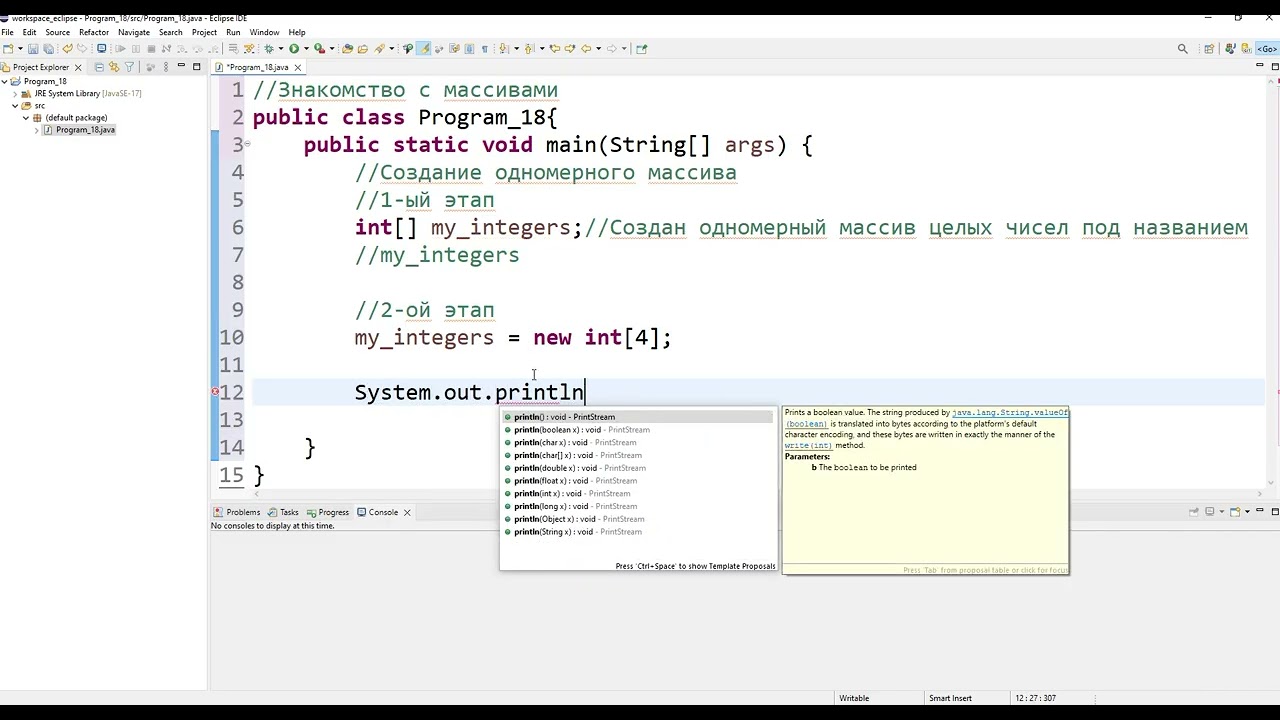
Task: Click the Coverage/External tools red icon
Action: coord(319,48)
